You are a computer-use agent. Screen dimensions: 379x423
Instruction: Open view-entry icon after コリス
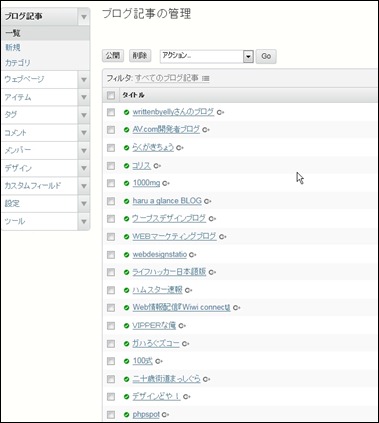(x=157, y=166)
